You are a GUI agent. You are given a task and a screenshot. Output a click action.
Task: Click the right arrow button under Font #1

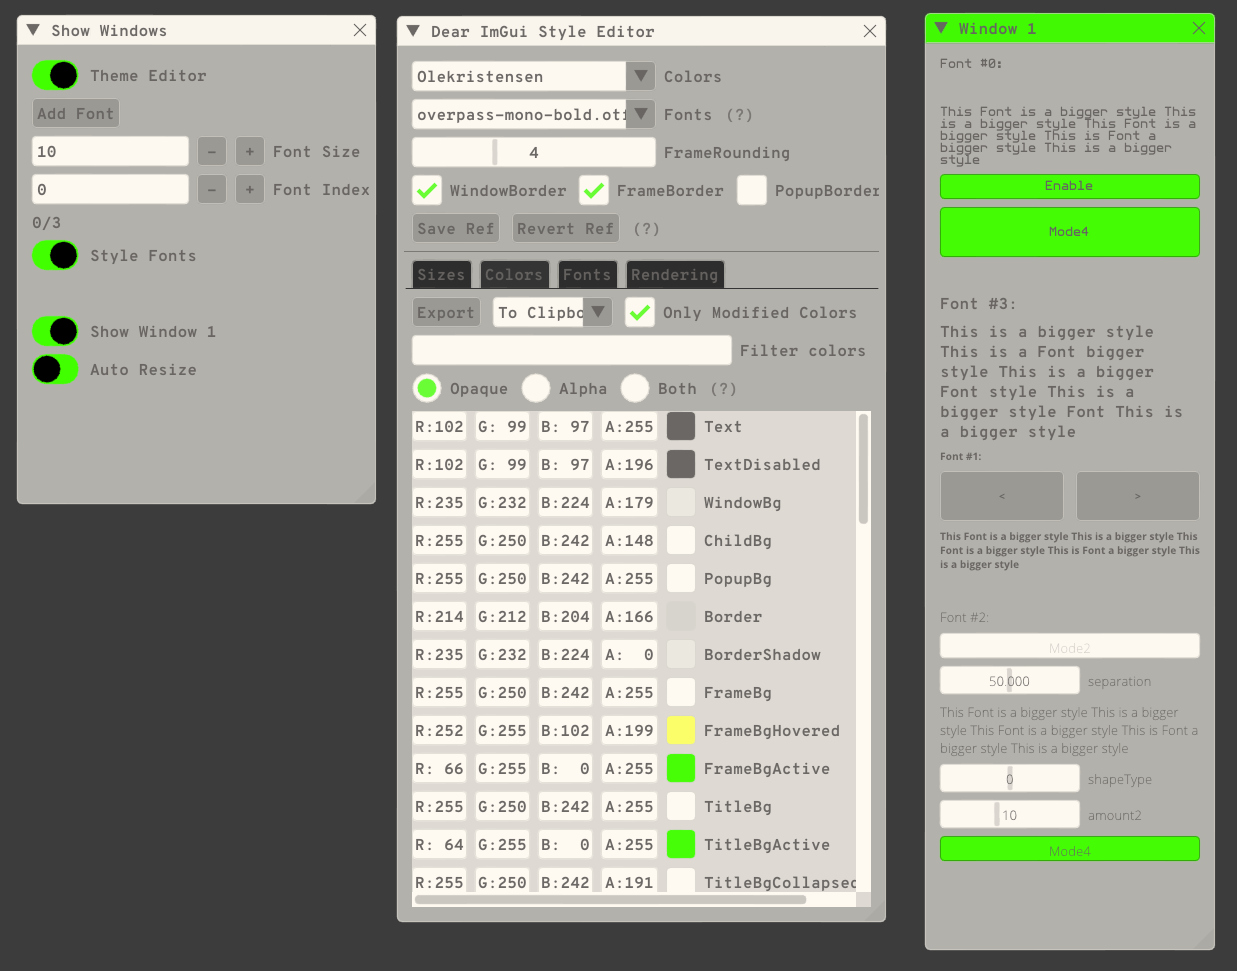pos(1138,496)
